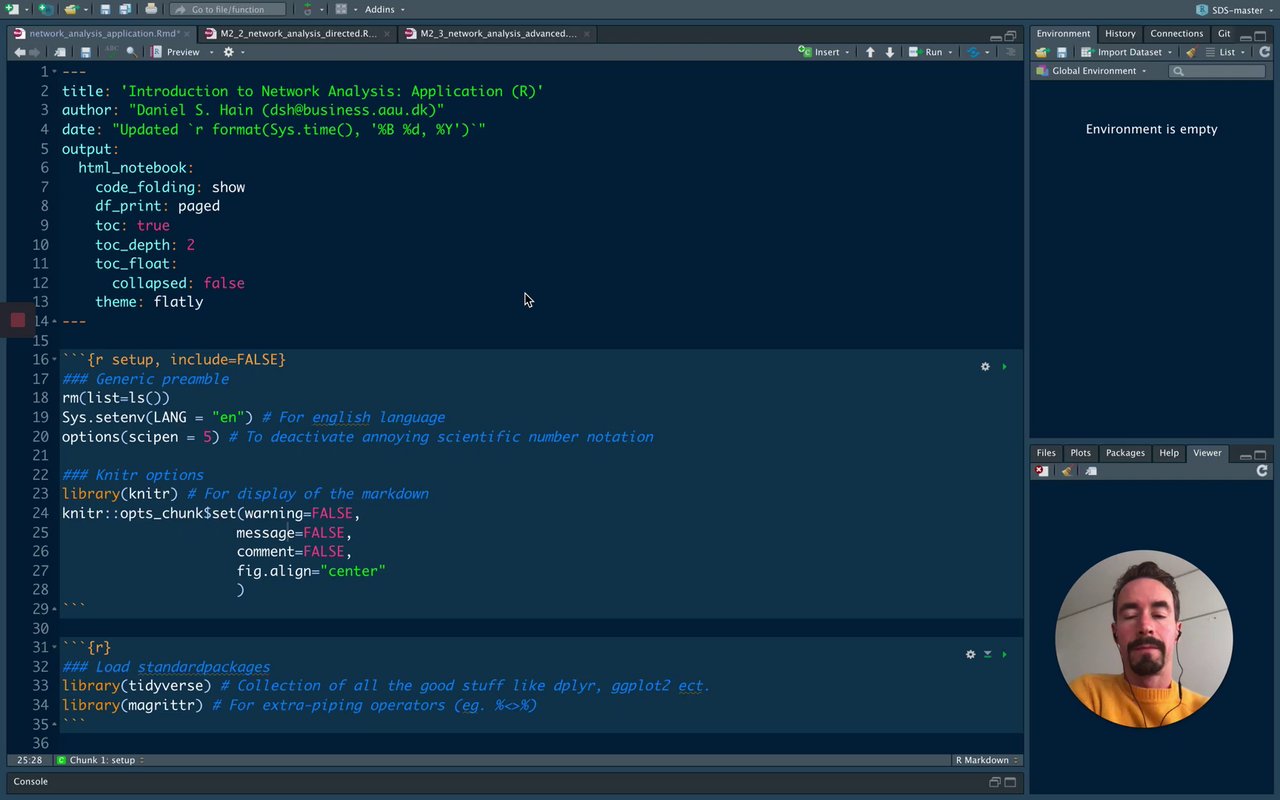
Task: Click Import Dataset button
Action: (x=1128, y=52)
